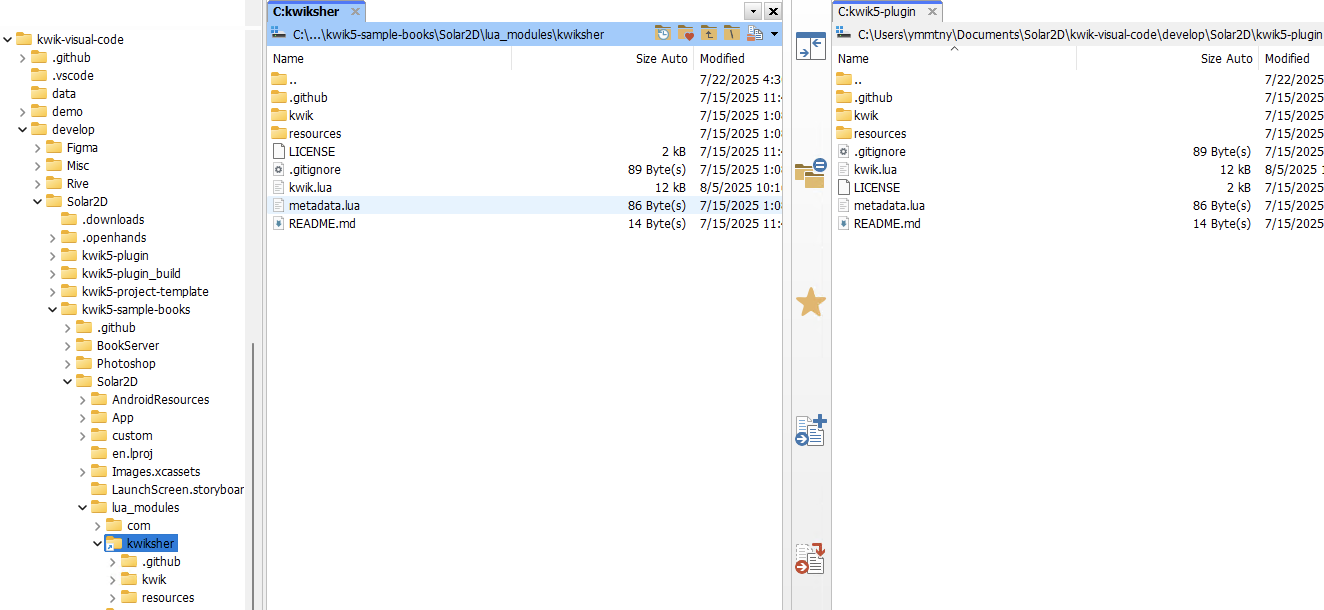The width and height of the screenshot is (1324, 610).
Task: Open the favorite folders icon with the heart
Action: [x=686, y=34]
